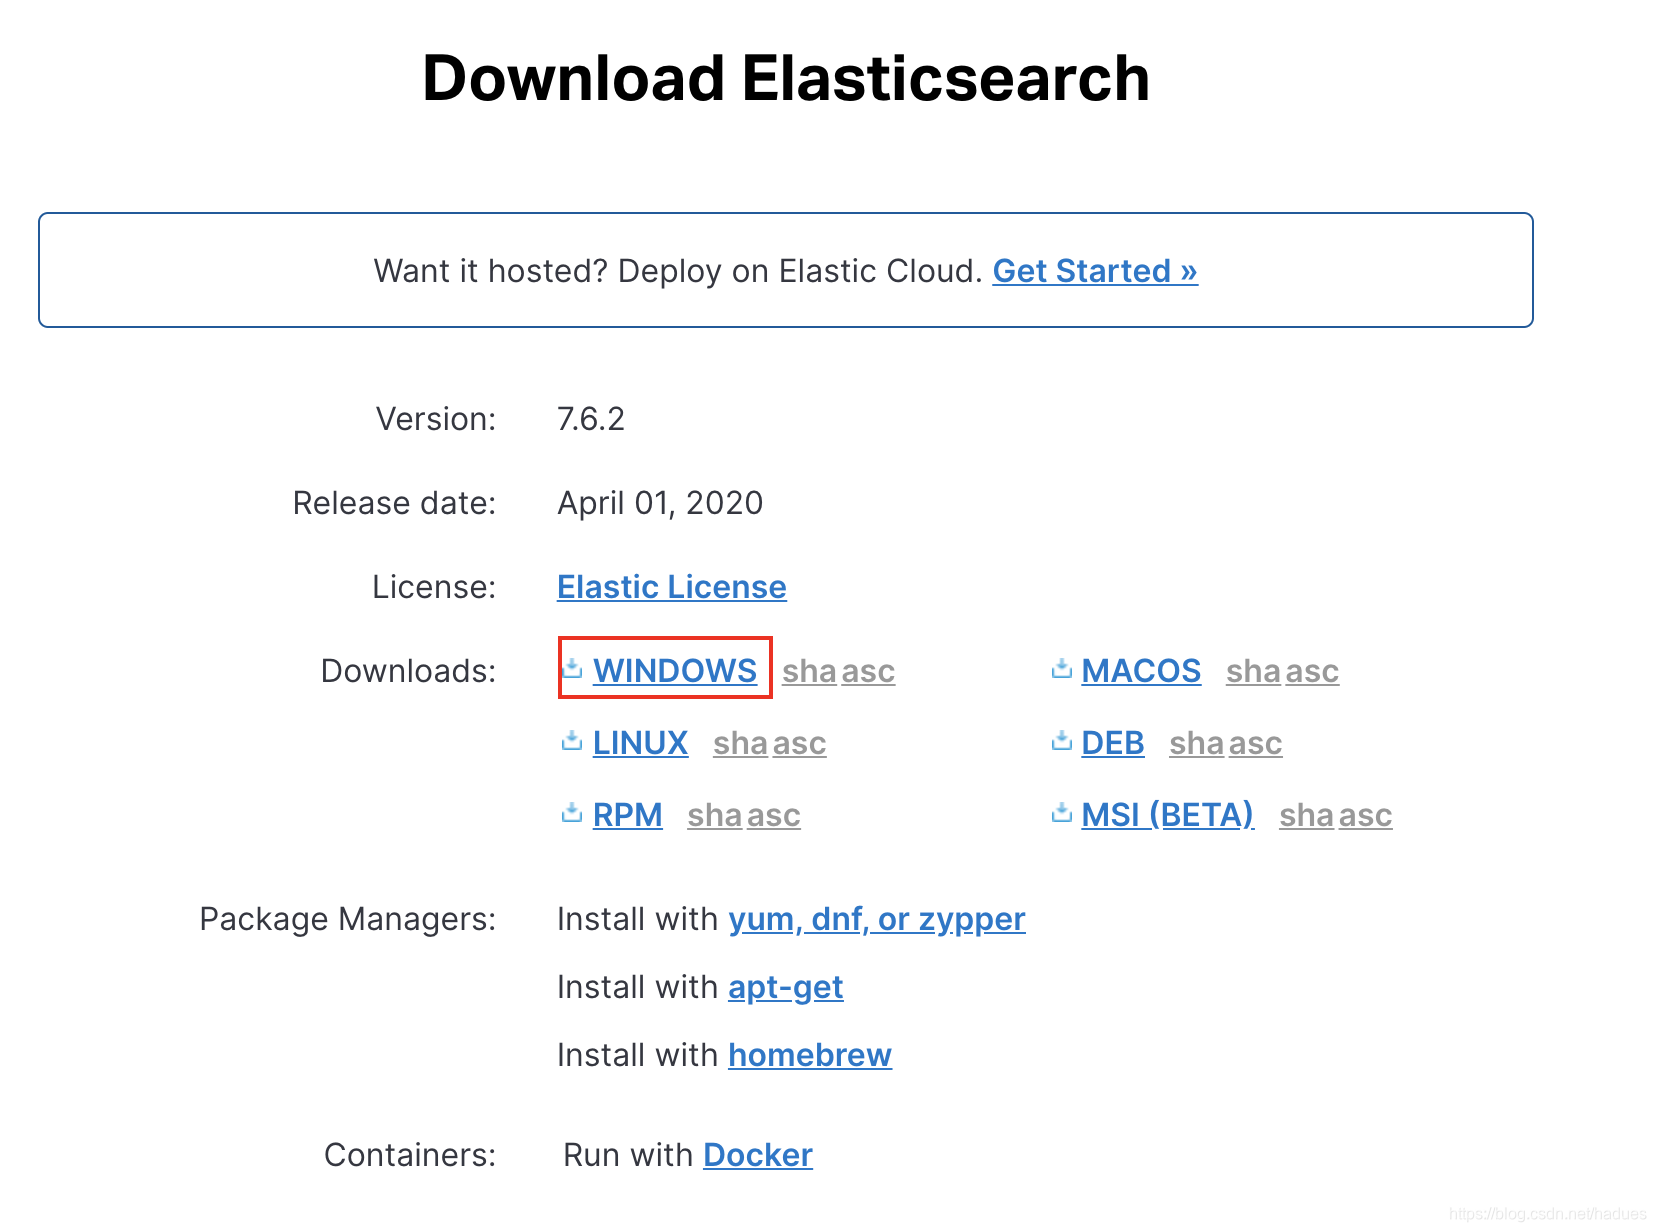
Task: Click the Downloads: label
Action: (408, 671)
